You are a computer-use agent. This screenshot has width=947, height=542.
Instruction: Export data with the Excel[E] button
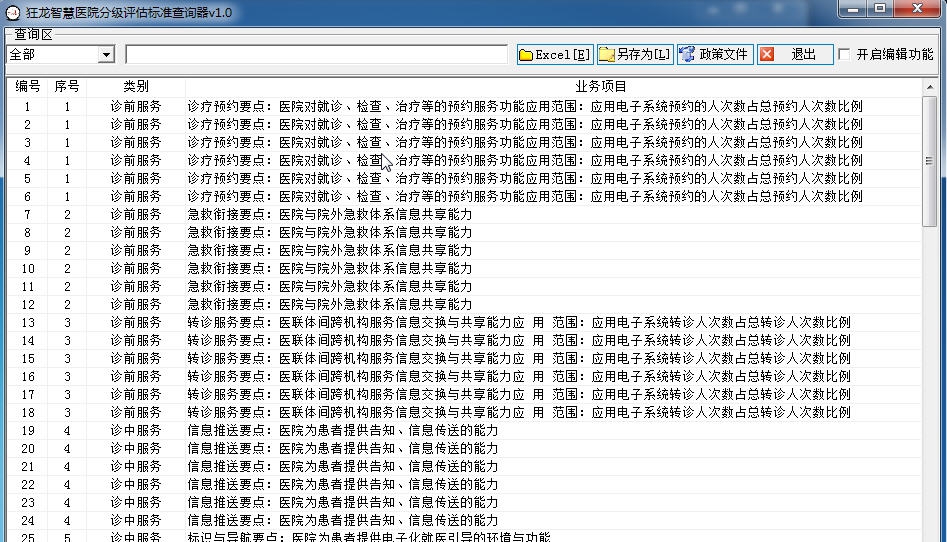pos(555,54)
